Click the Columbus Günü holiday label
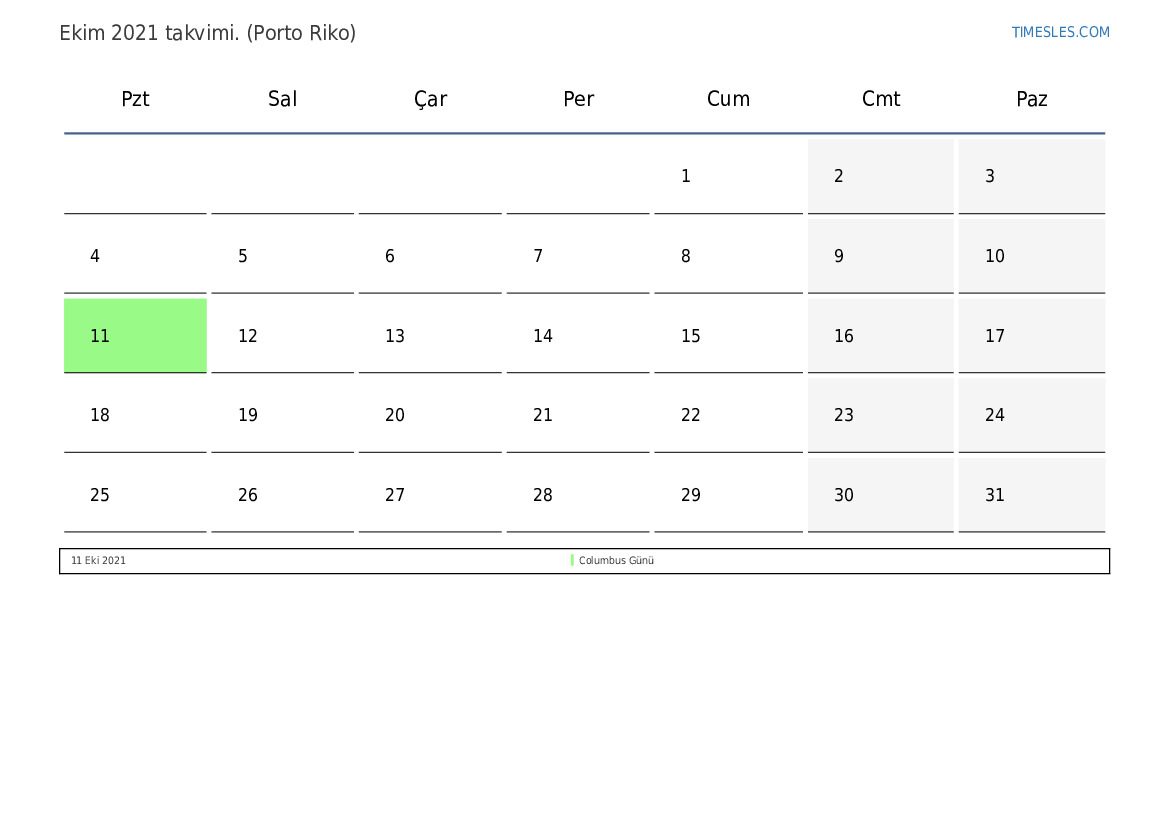This screenshot has height=827, width=1169. (x=616, y=560)
